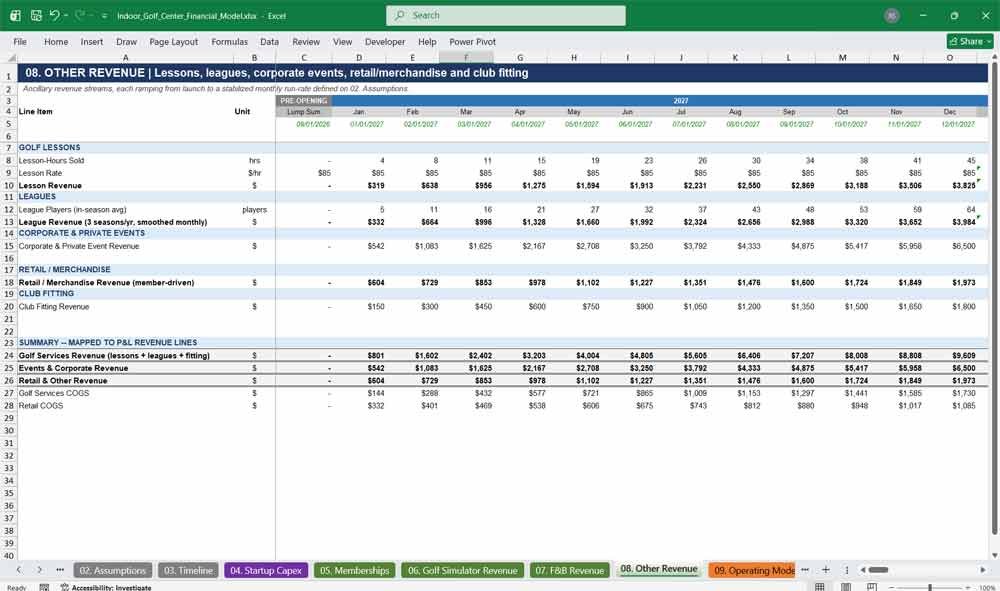
Task: Click the Redo icon
Action: click(80, 15)
